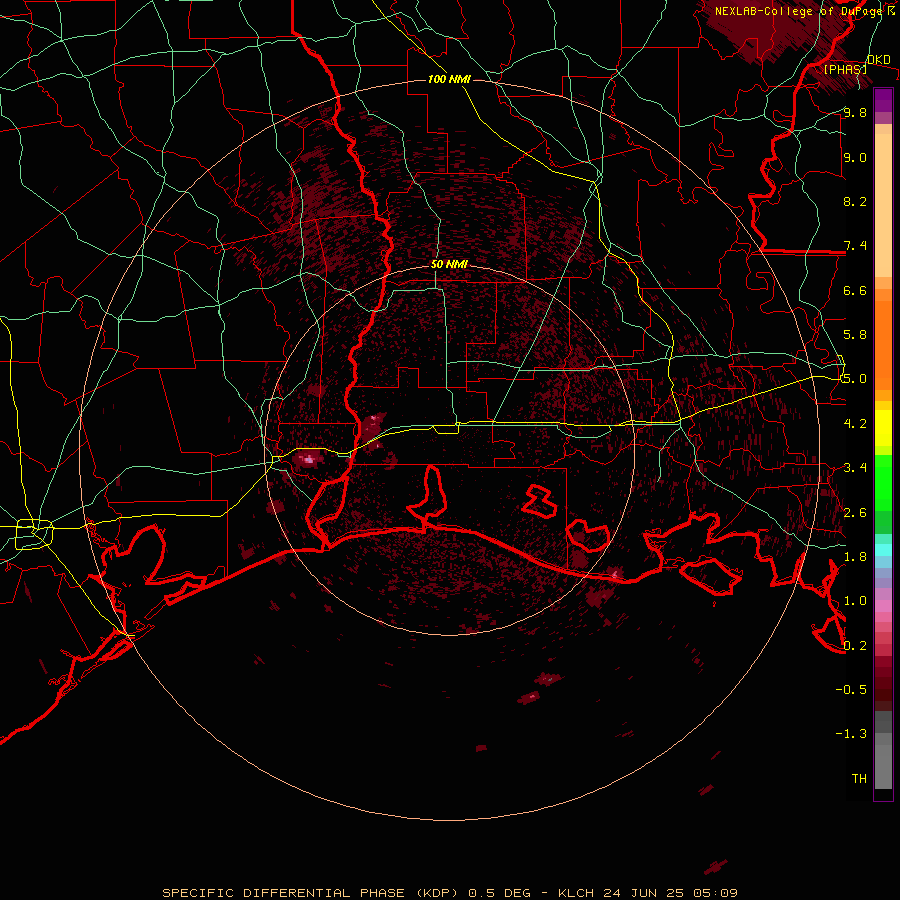Viewport: 900px width, 900px height.
Task: Click the 9.8 color scale value
Action: point(855,112)
